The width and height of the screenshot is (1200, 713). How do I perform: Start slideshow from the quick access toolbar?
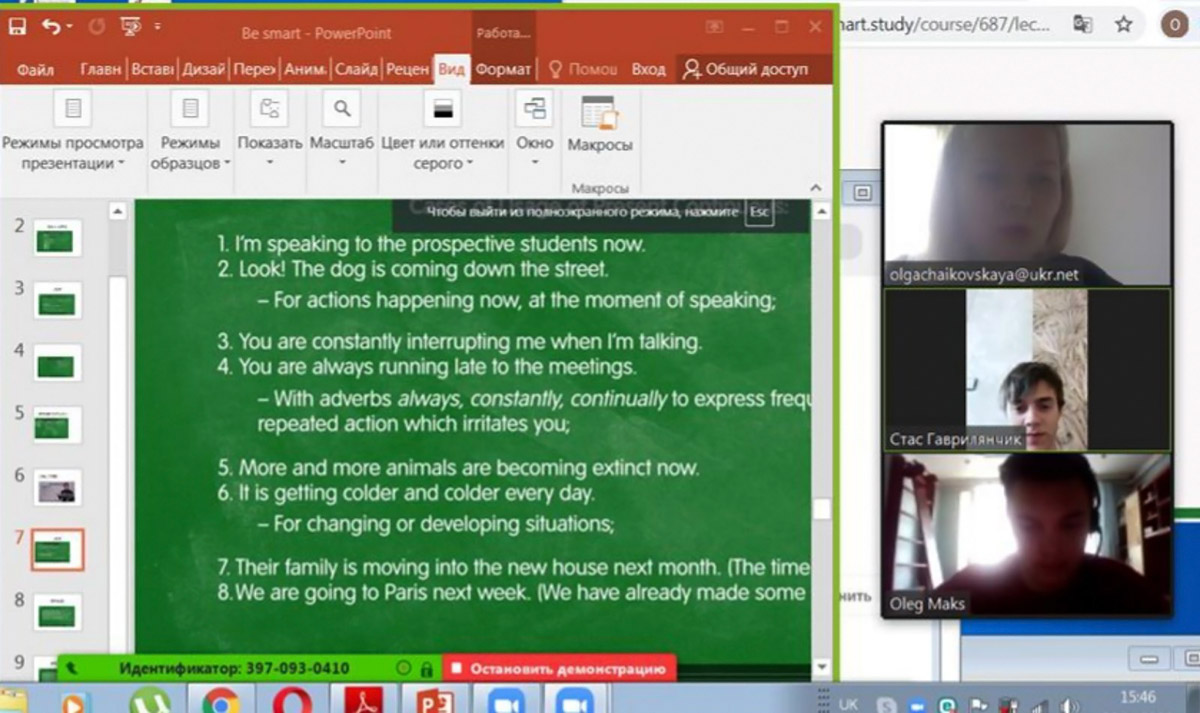[130, 28]
